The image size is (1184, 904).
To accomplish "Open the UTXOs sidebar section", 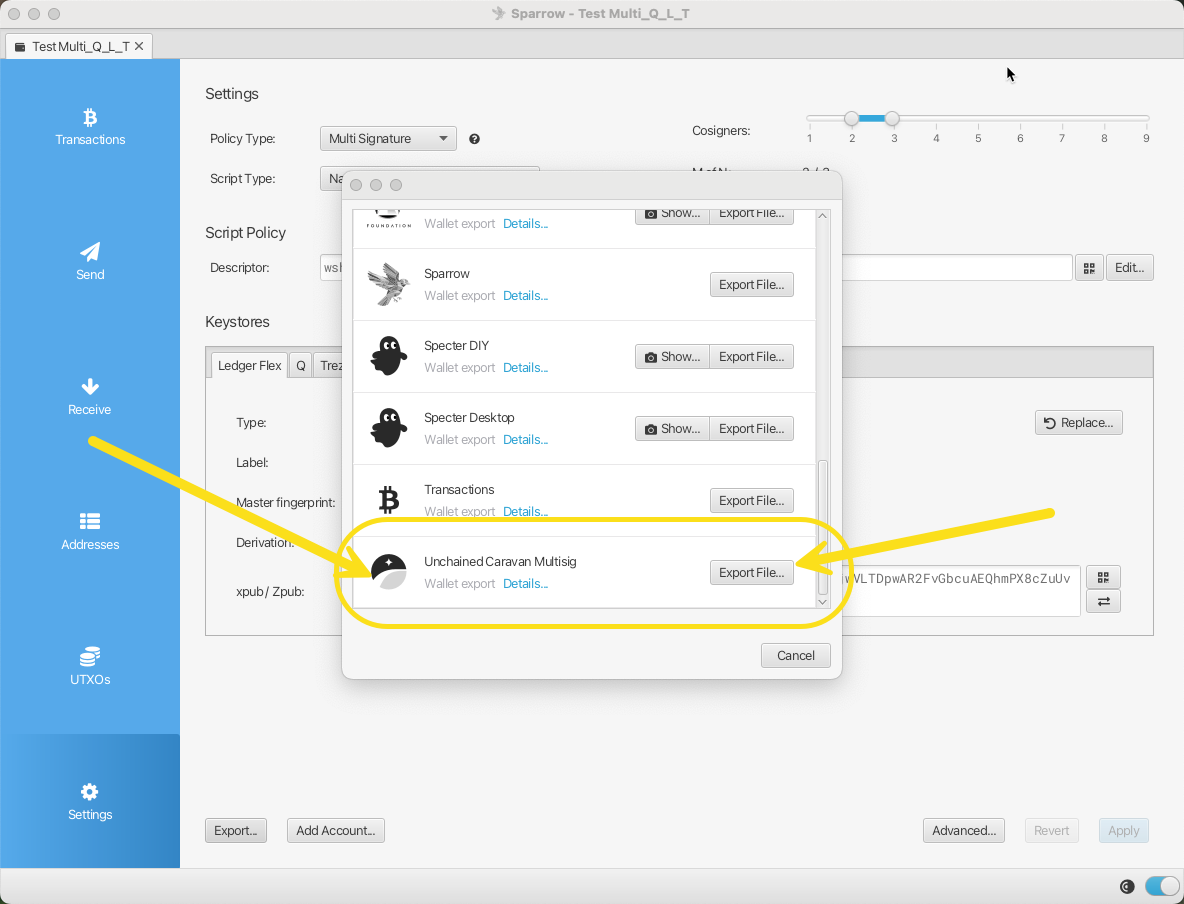I will (x=90, y=666).
